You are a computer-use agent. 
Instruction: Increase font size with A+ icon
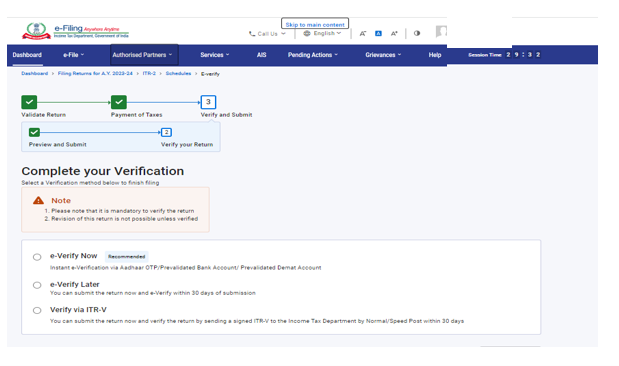394,34
